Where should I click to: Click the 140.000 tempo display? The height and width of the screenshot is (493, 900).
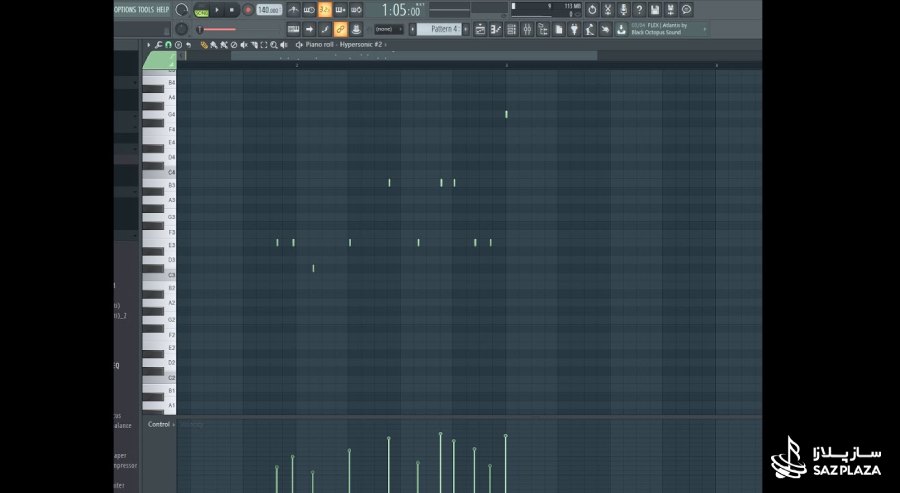pyautogui.click(x=269, y=10)
